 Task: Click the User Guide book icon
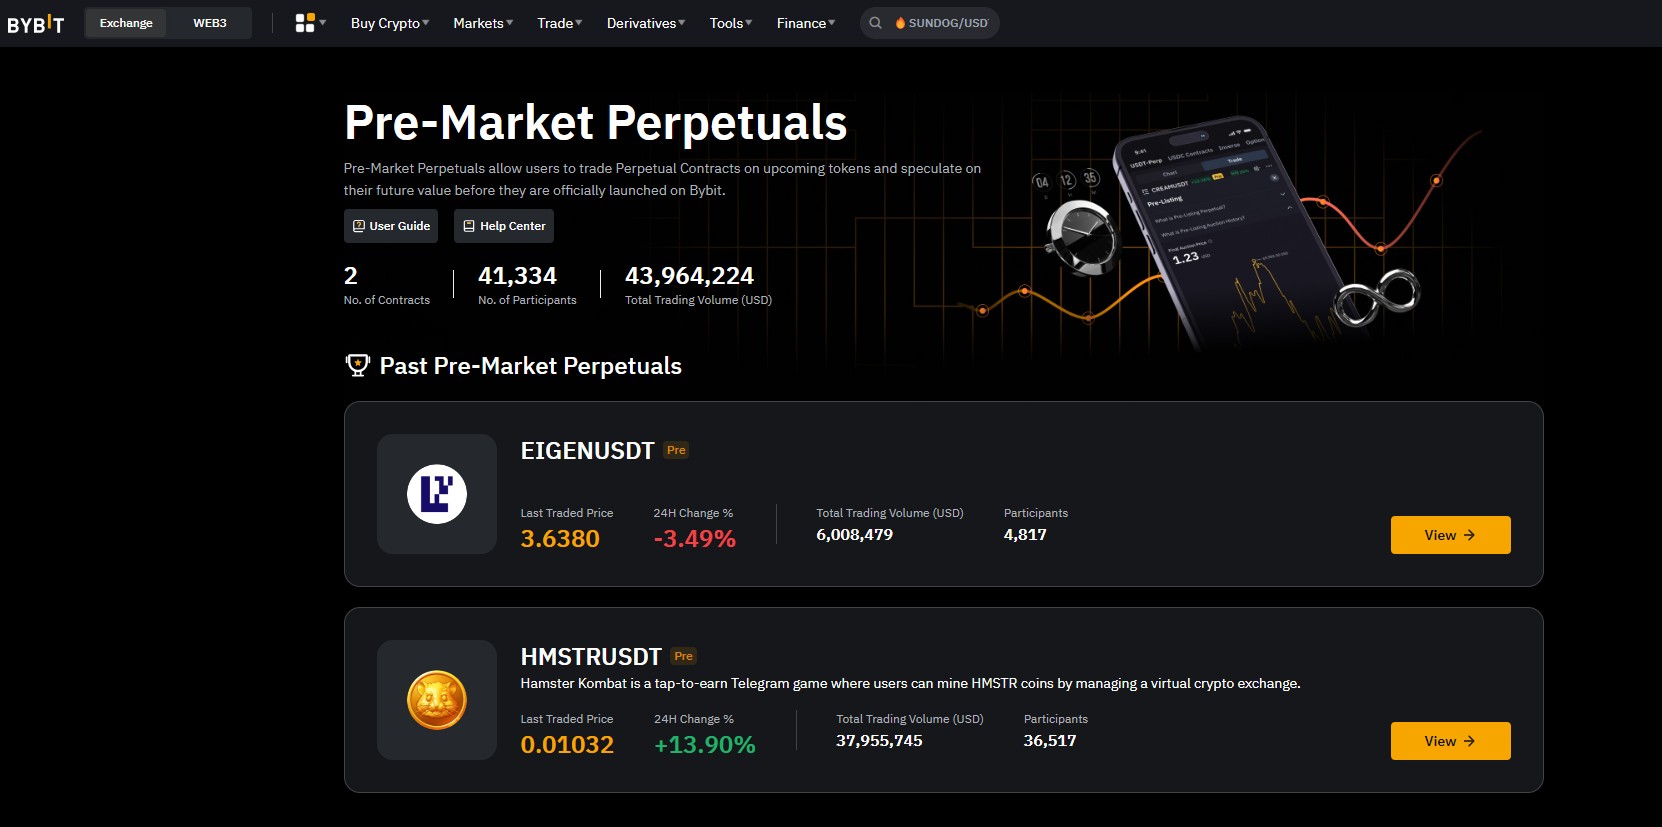pos(360,226)
